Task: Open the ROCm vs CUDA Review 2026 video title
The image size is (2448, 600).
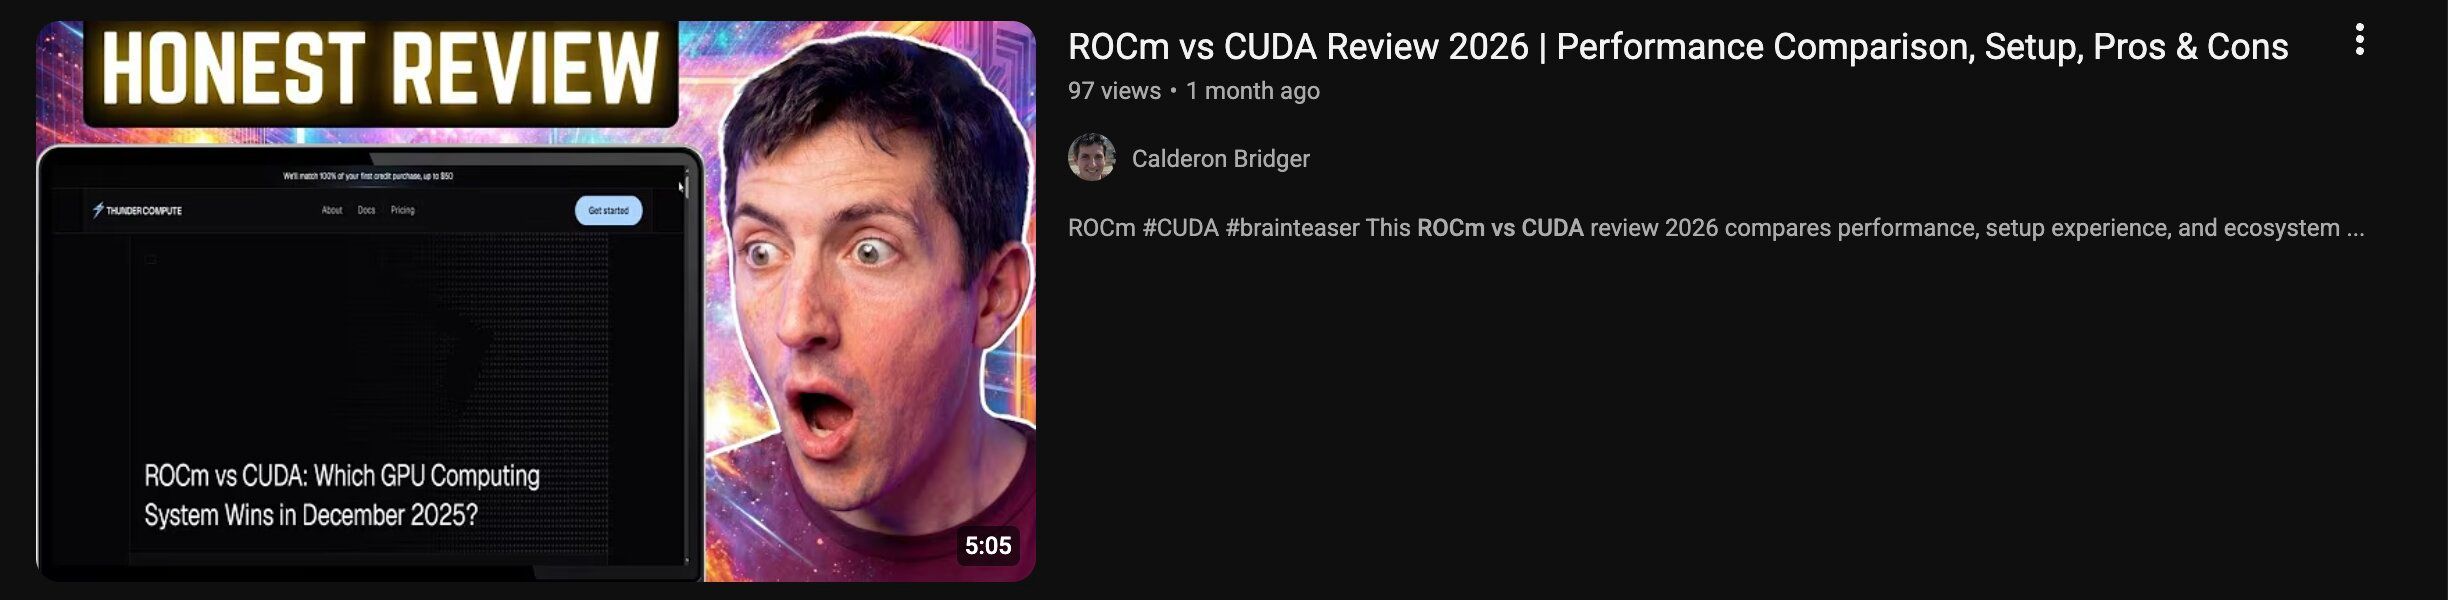Action: [x=1678, y=47]
